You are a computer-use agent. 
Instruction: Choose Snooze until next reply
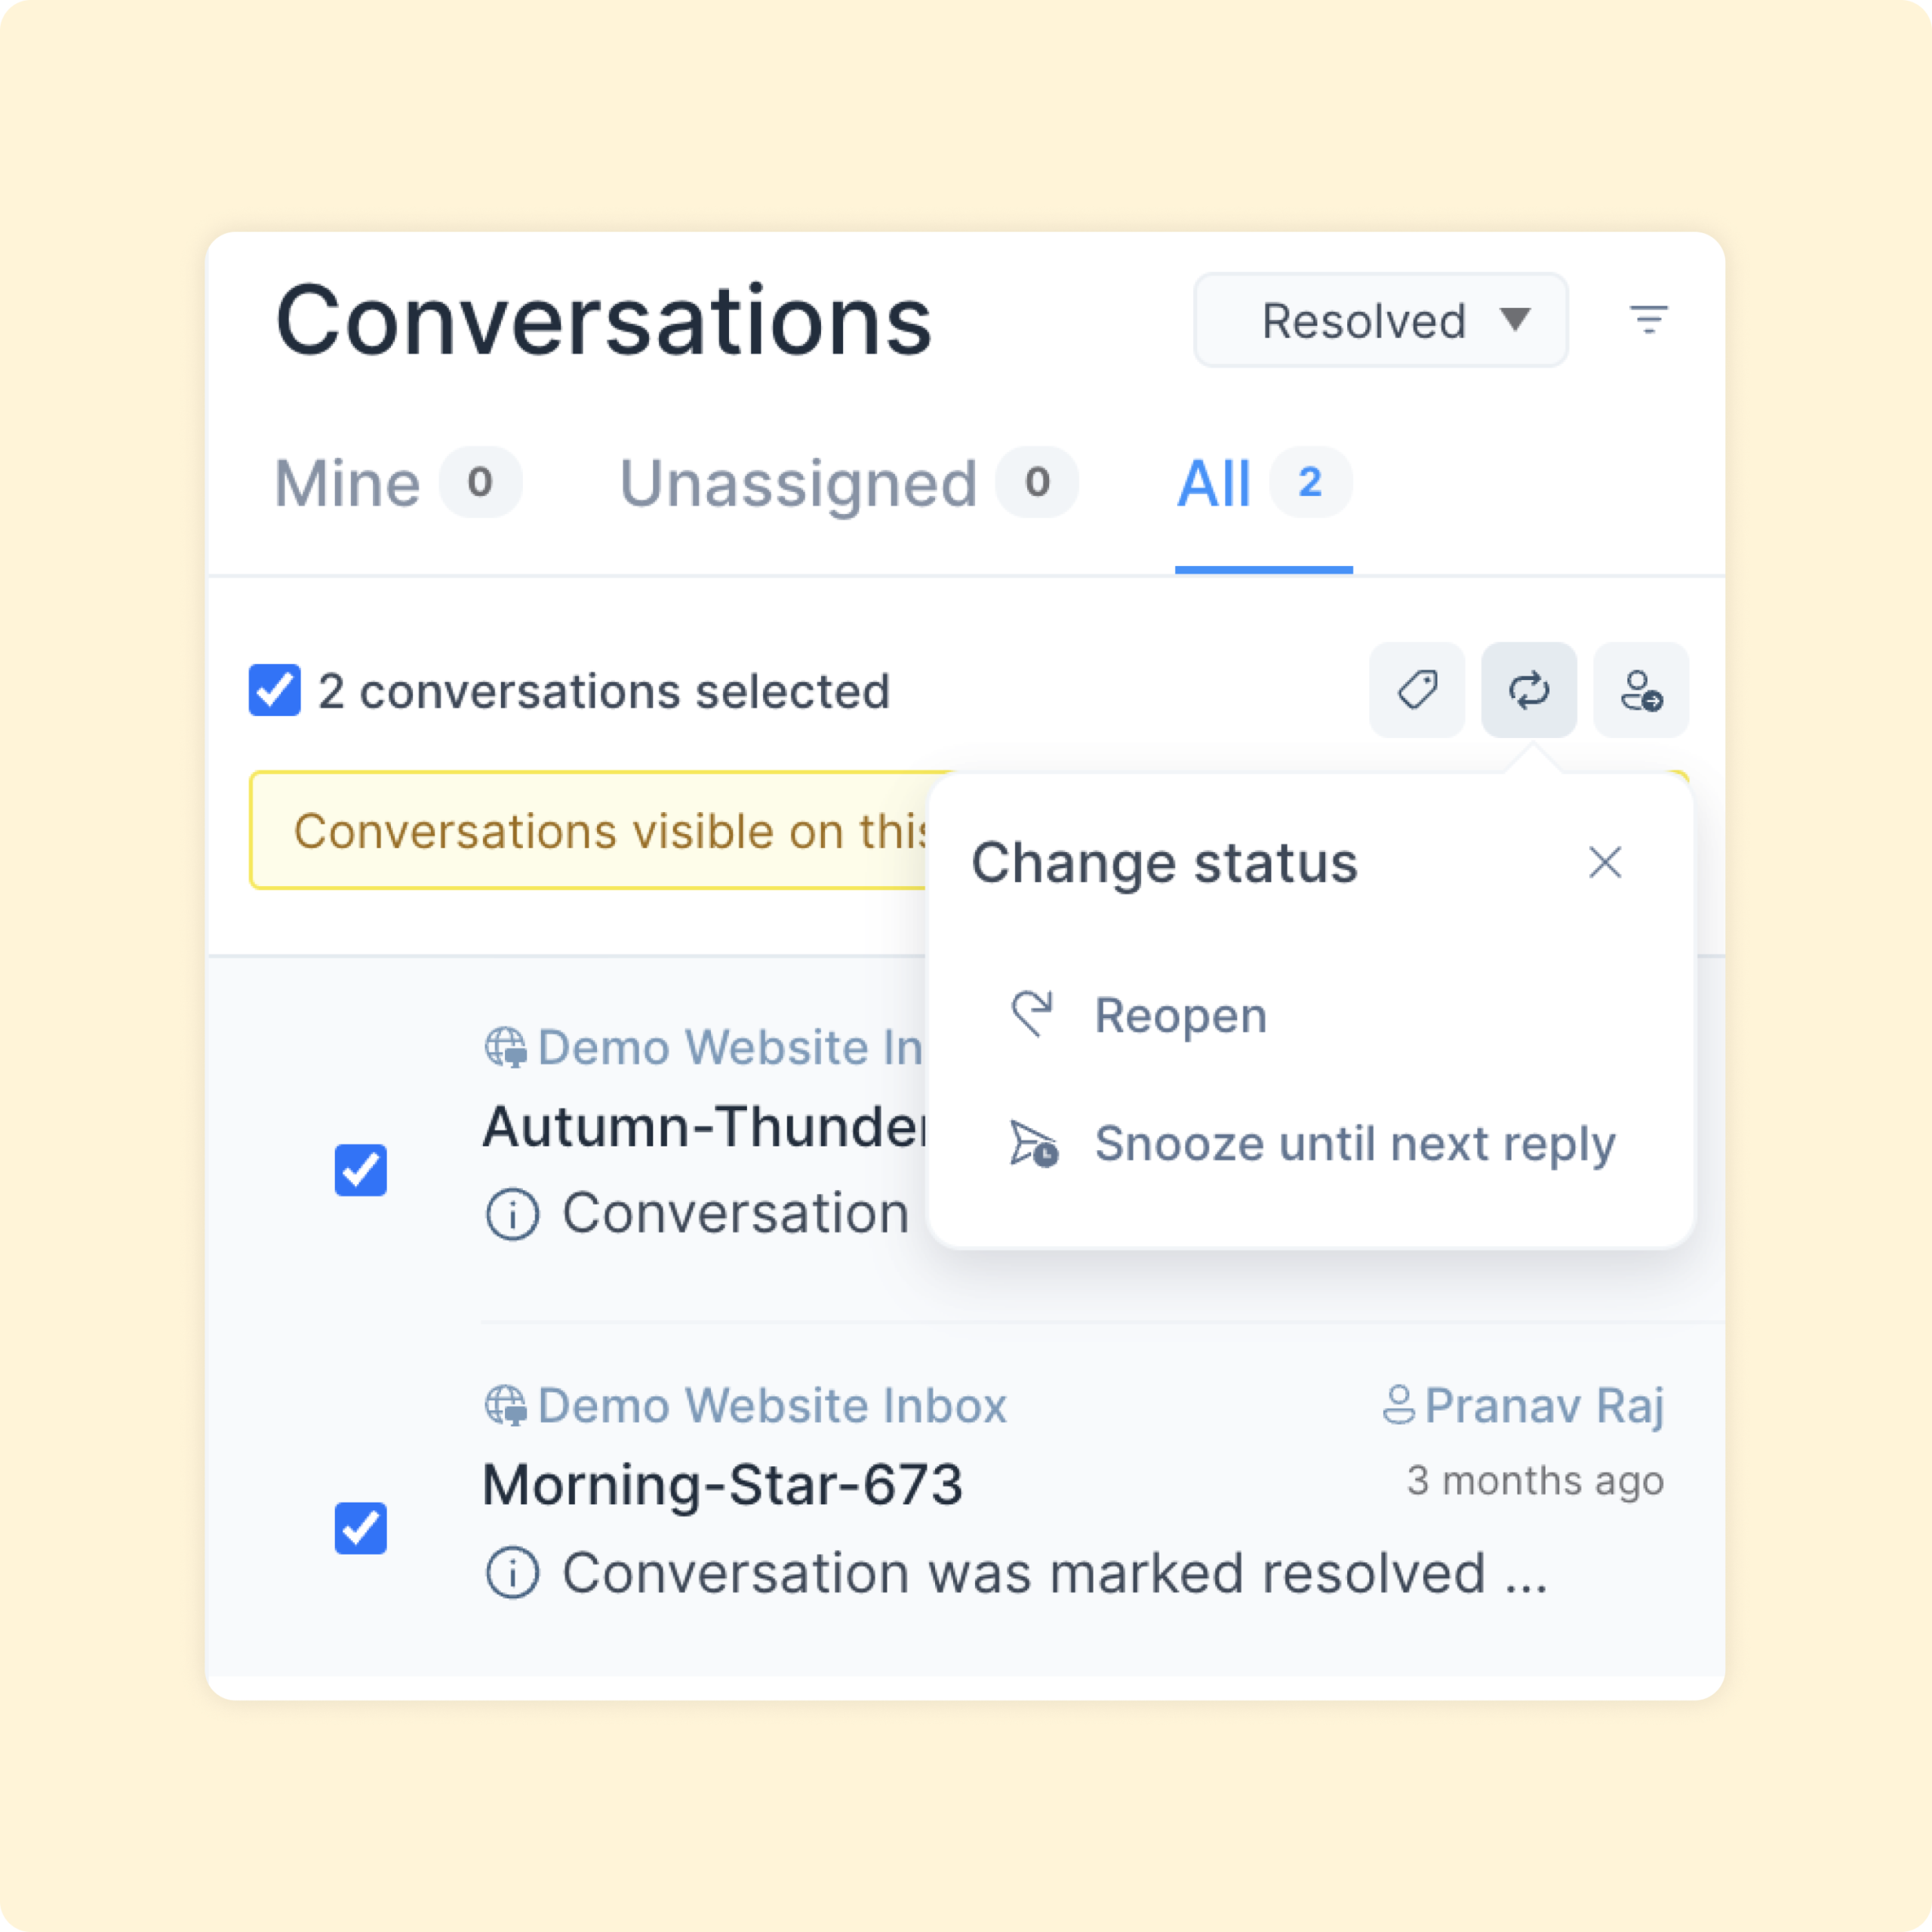(x=1356, y=1144)
